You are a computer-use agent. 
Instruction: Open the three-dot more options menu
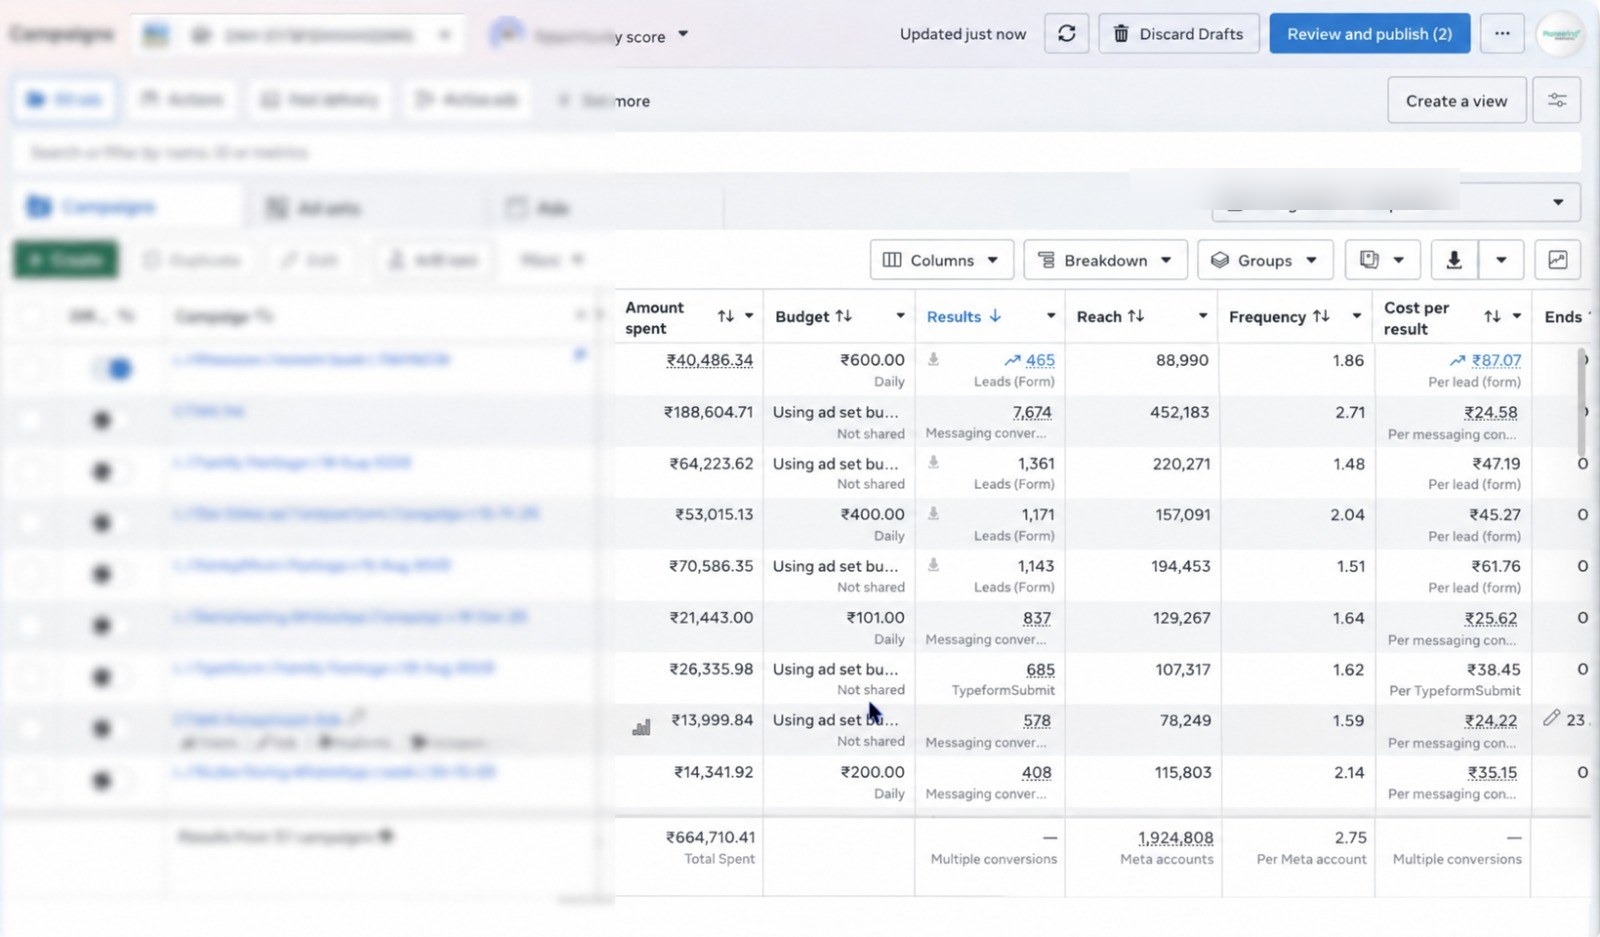coord(1502,34)
